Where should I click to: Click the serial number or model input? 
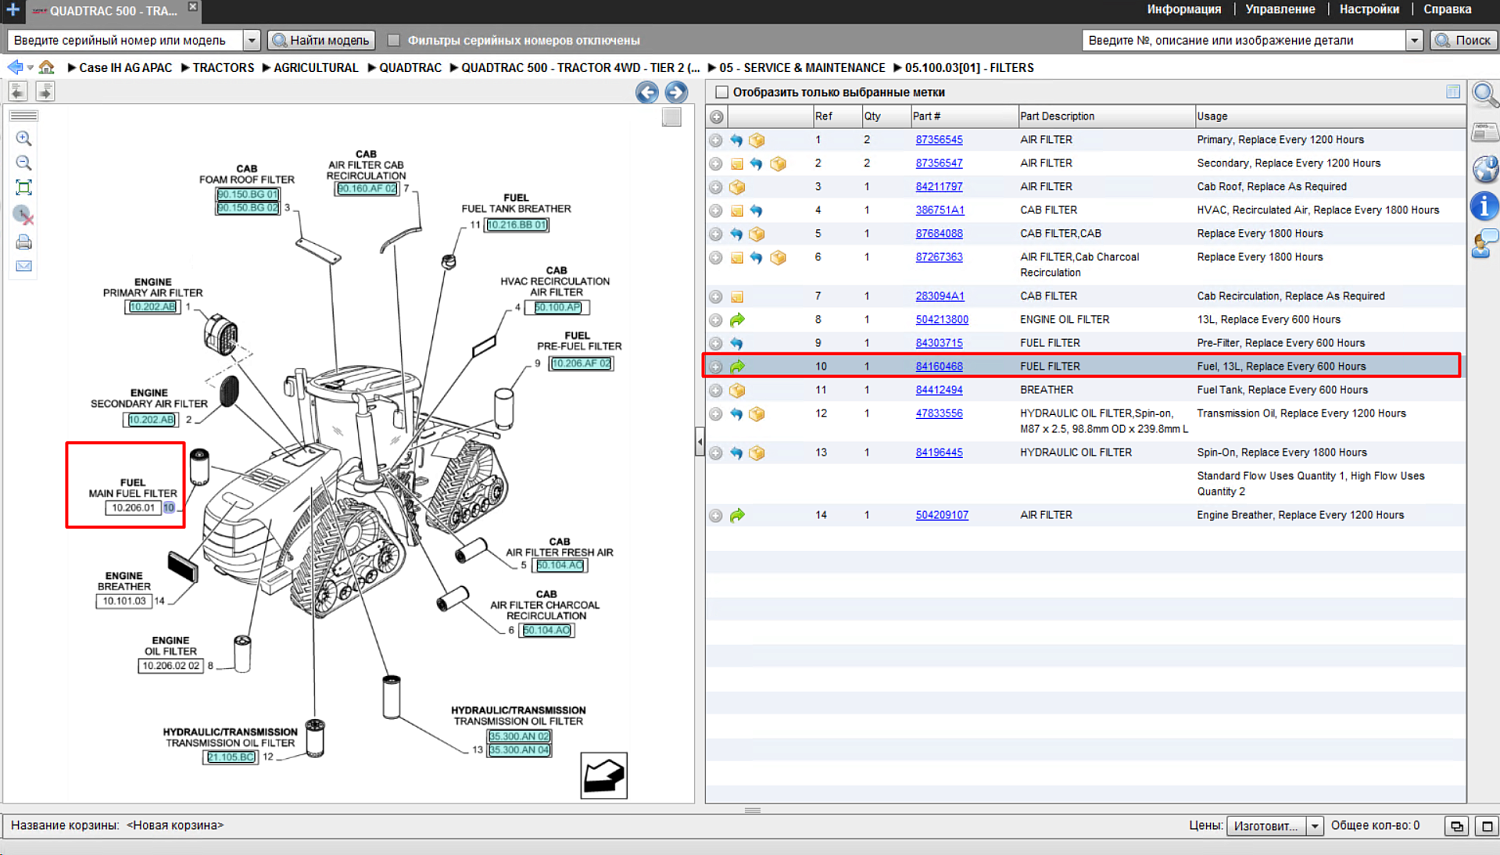(x=125, y=41)
